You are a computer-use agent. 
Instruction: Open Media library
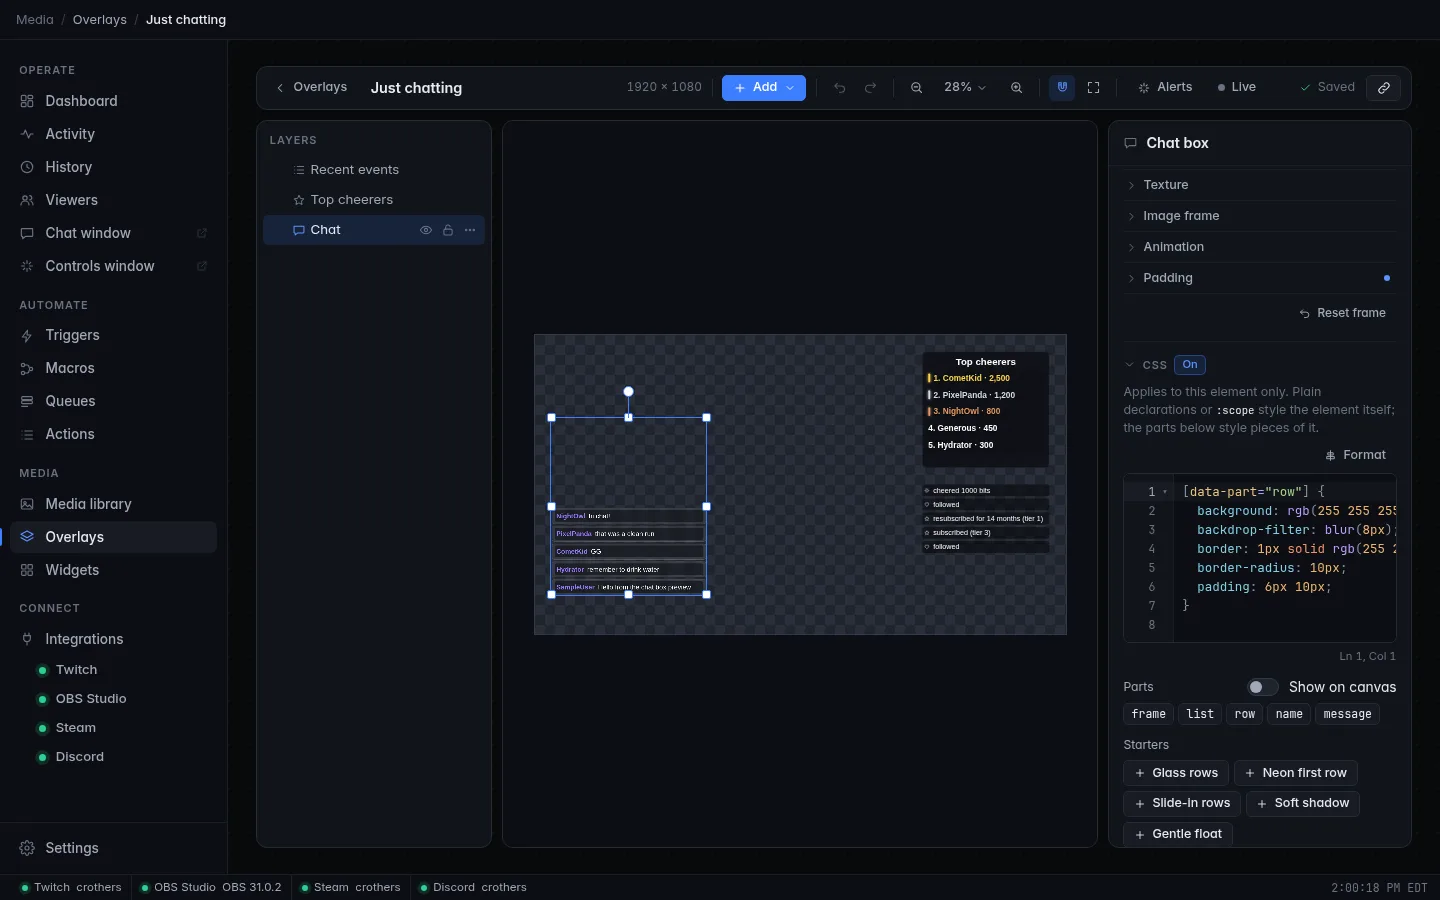114,504
